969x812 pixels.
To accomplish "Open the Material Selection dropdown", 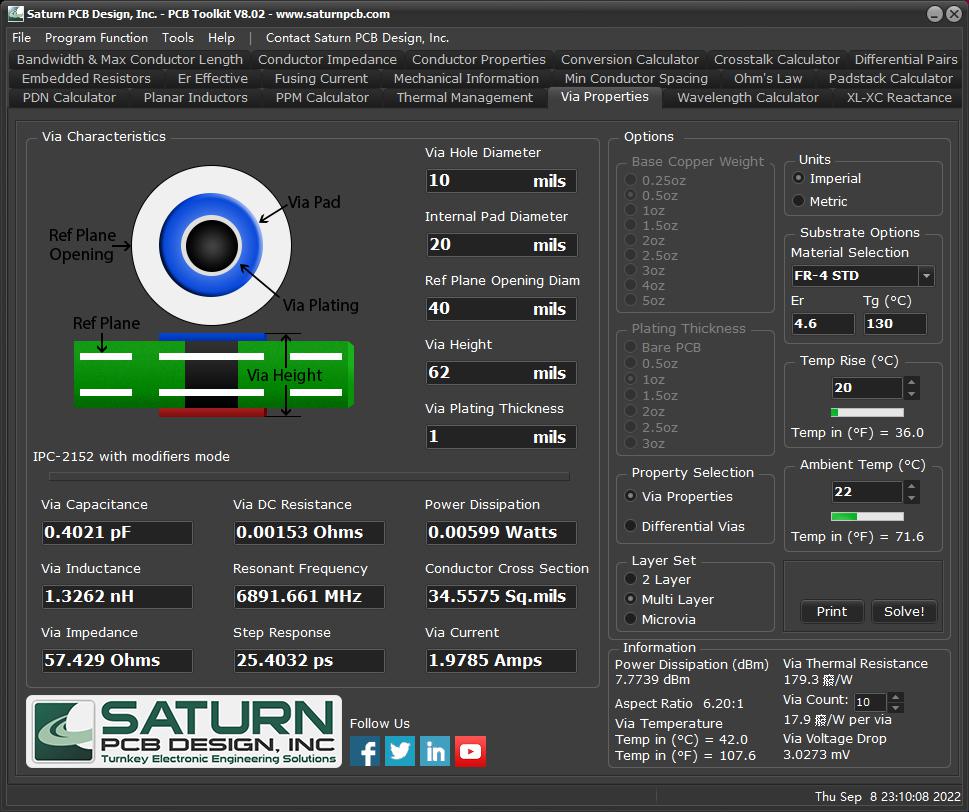I will (926, 276).
